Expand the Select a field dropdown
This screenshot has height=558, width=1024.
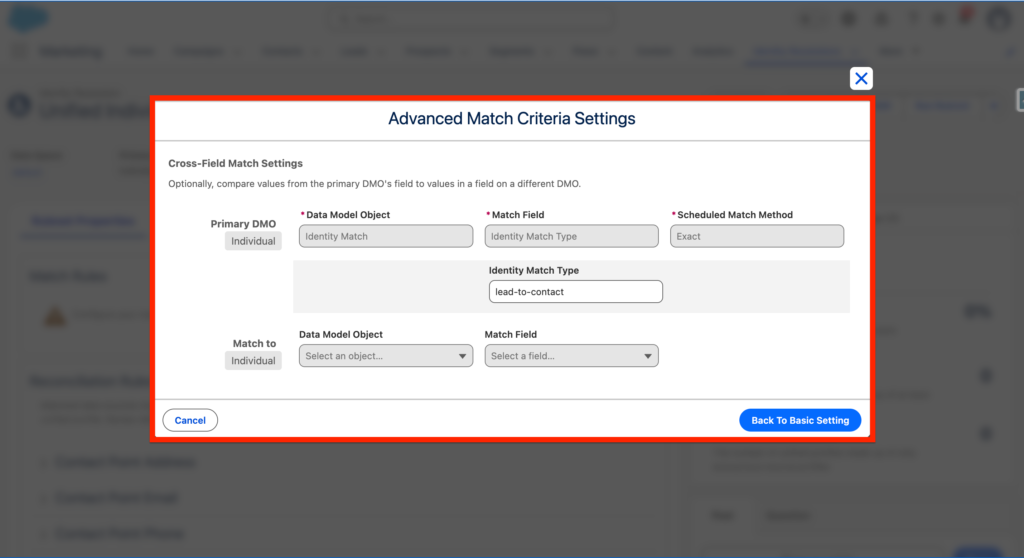[x=571, y=356]
